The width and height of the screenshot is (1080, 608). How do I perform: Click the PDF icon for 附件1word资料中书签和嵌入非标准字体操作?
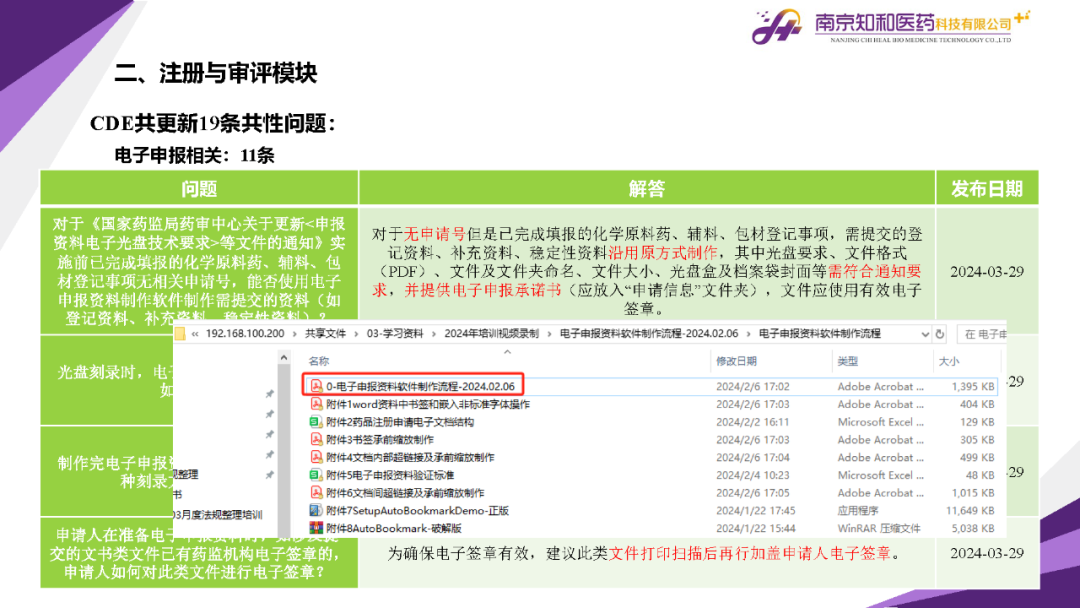pos(315,404)
